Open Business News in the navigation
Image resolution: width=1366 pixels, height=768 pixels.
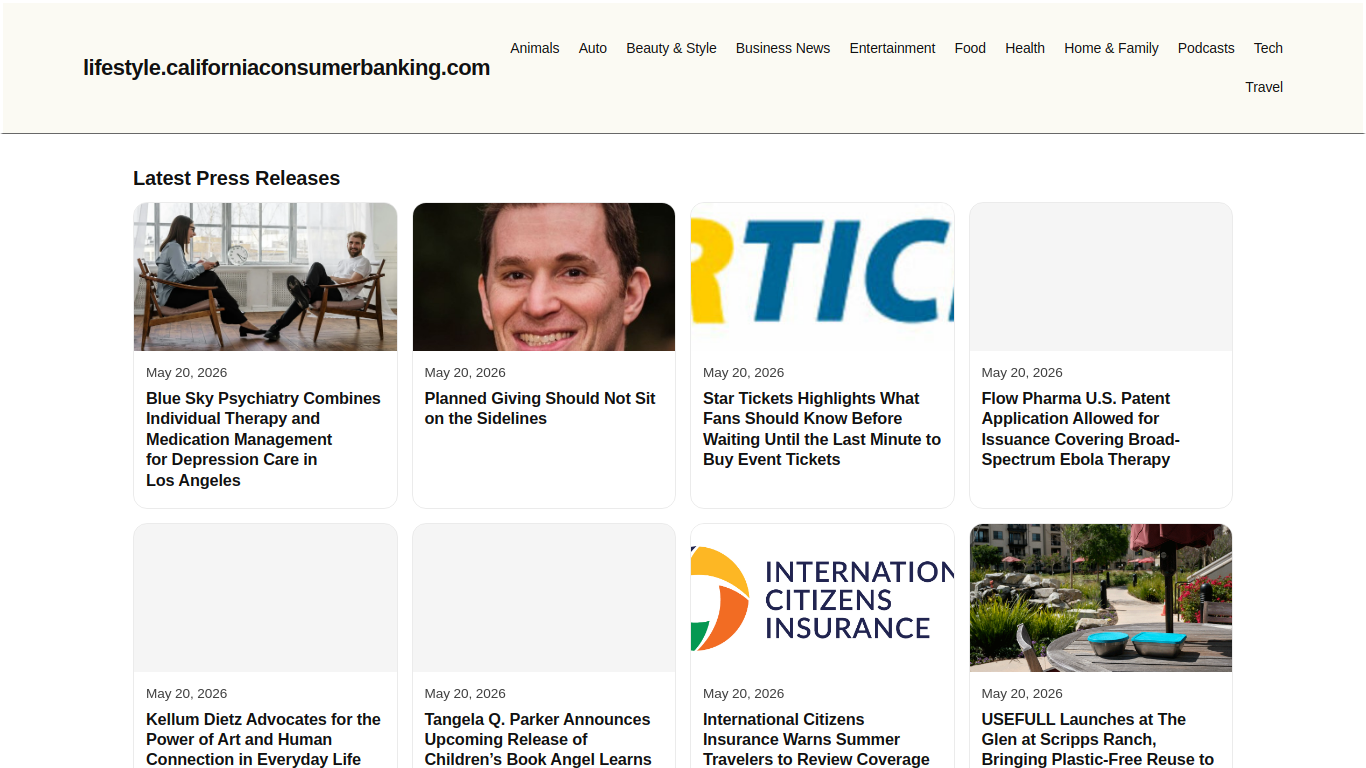[783, 48]
